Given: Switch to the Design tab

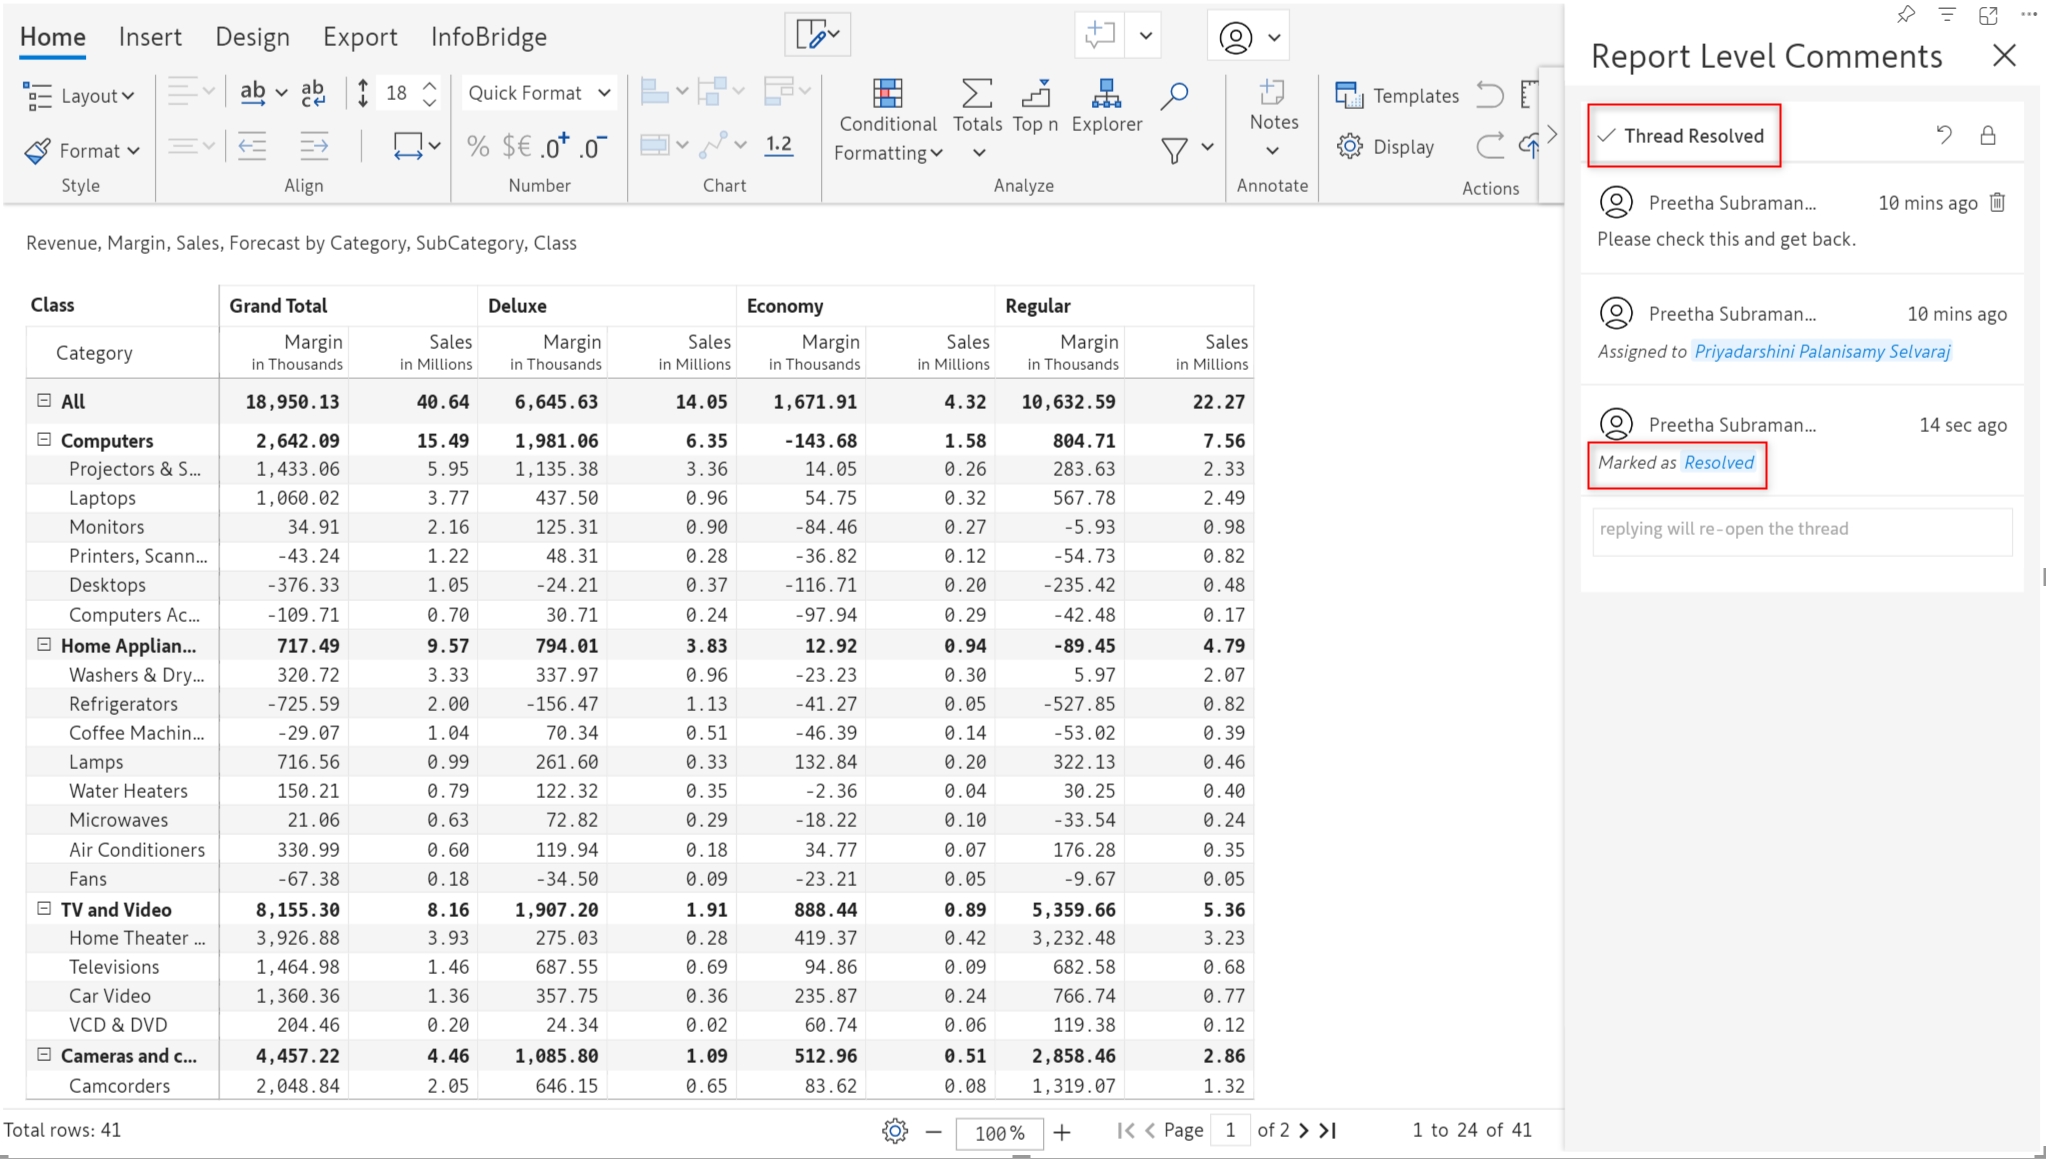Looking at the screenshot, I should pyautogui.click(x=252, y=37).
